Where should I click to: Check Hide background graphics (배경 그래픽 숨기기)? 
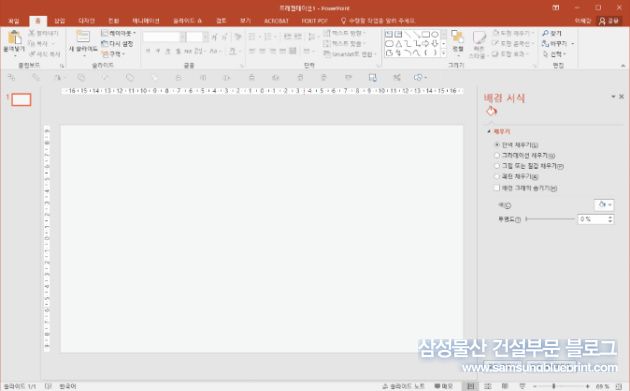tap(497, 187)
